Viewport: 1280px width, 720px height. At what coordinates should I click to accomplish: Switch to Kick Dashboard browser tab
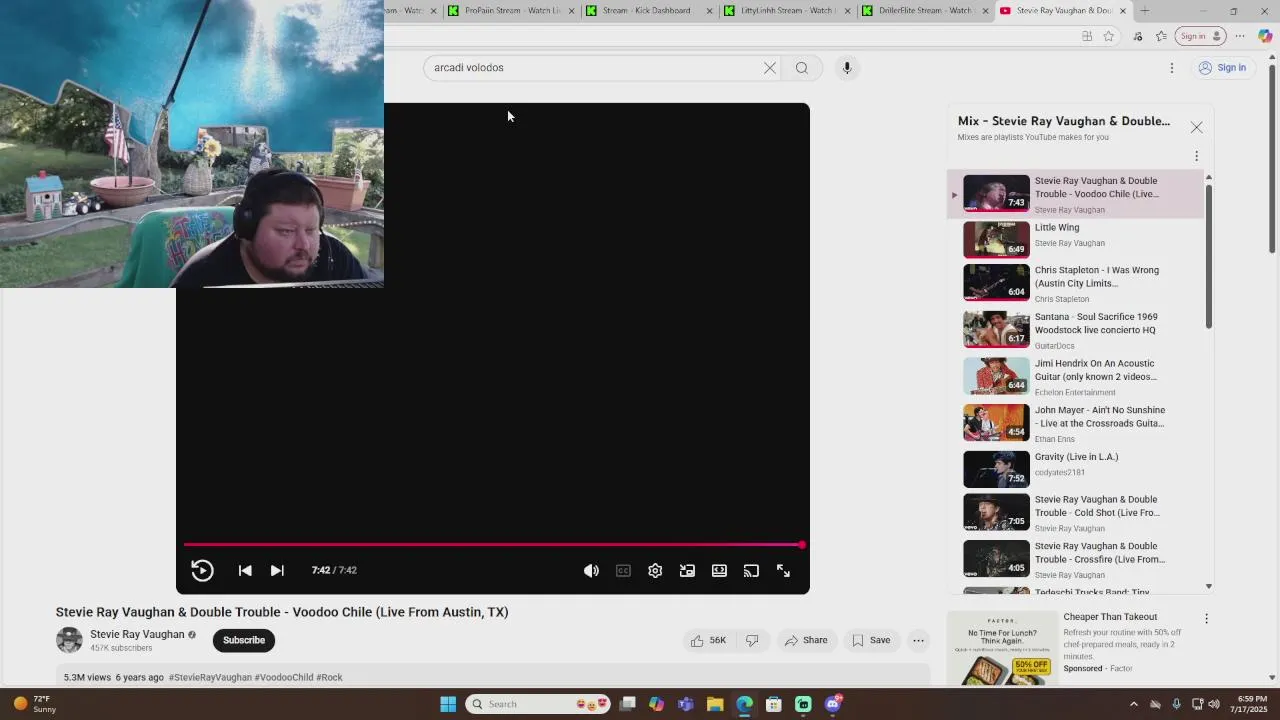pos(648,11)
